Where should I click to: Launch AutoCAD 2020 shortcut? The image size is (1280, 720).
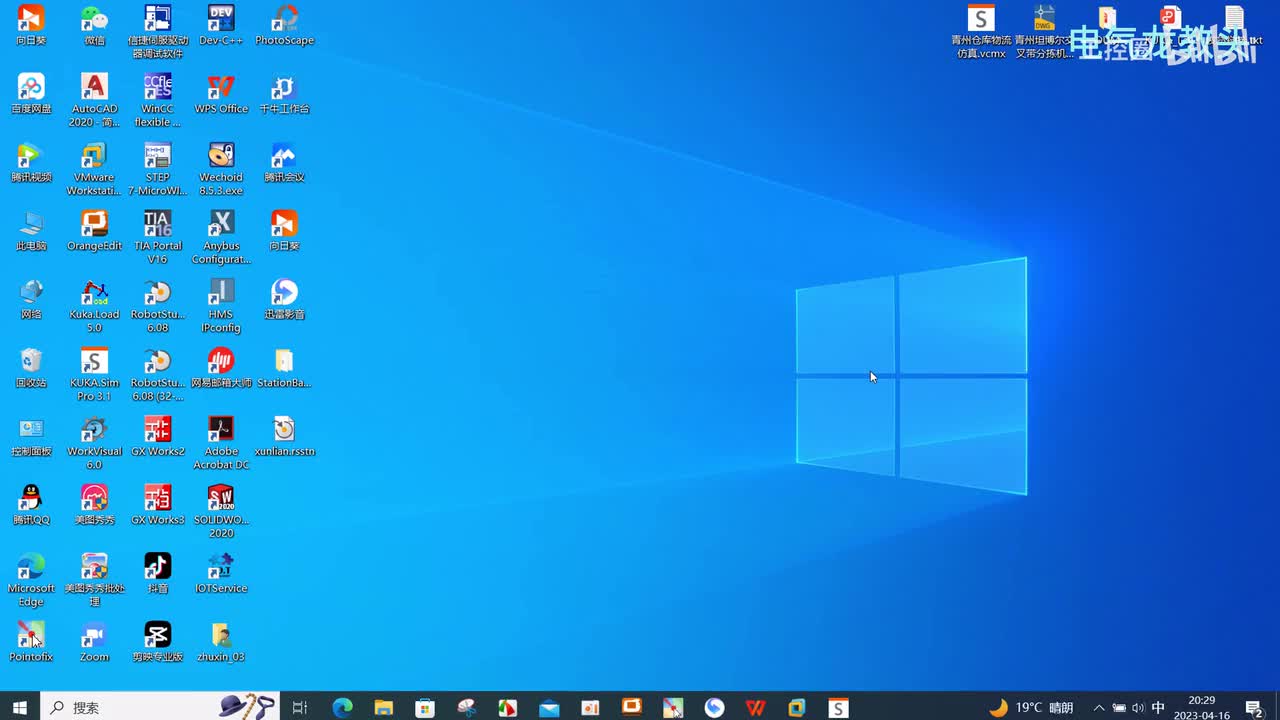(x=94, y=100)
